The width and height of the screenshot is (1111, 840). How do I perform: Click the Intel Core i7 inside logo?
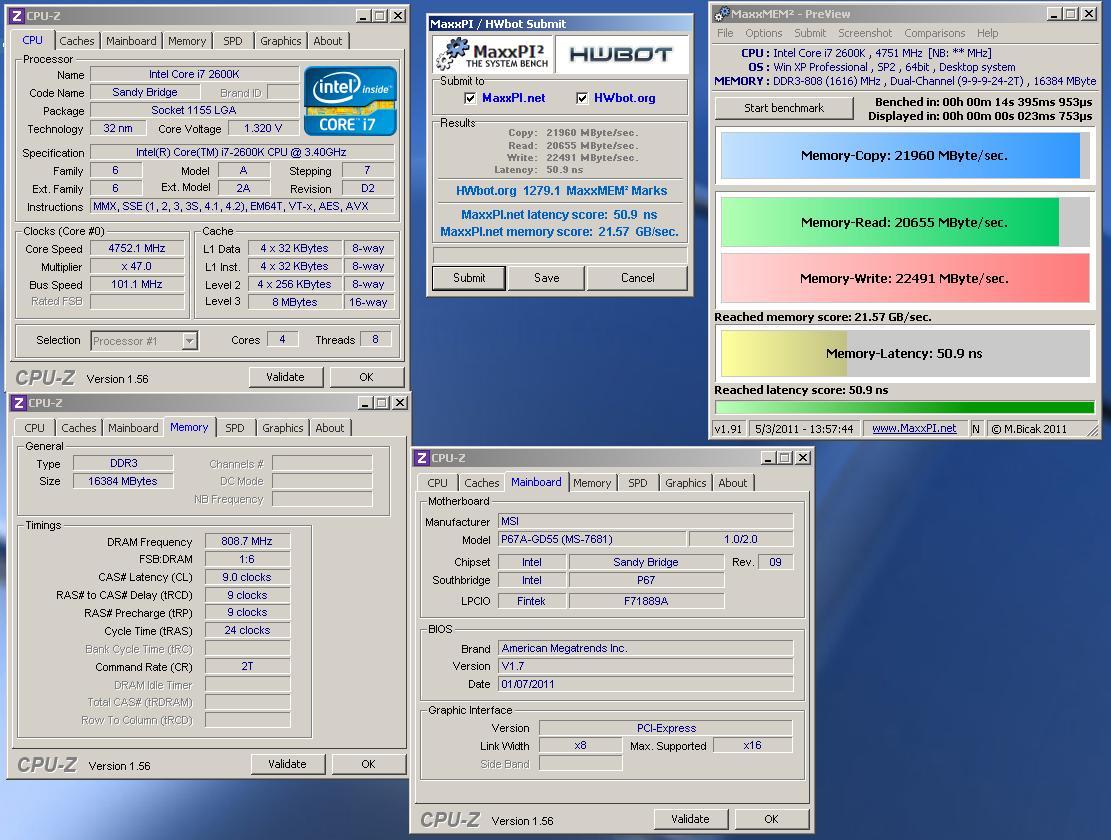350,101
